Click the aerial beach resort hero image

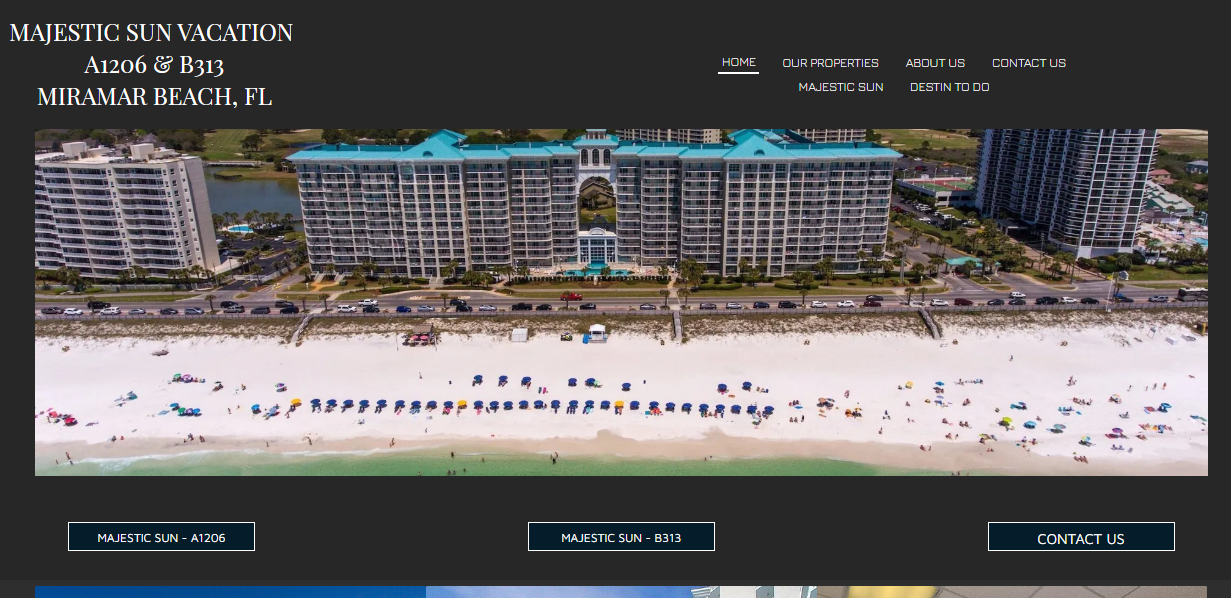point(621,302)
